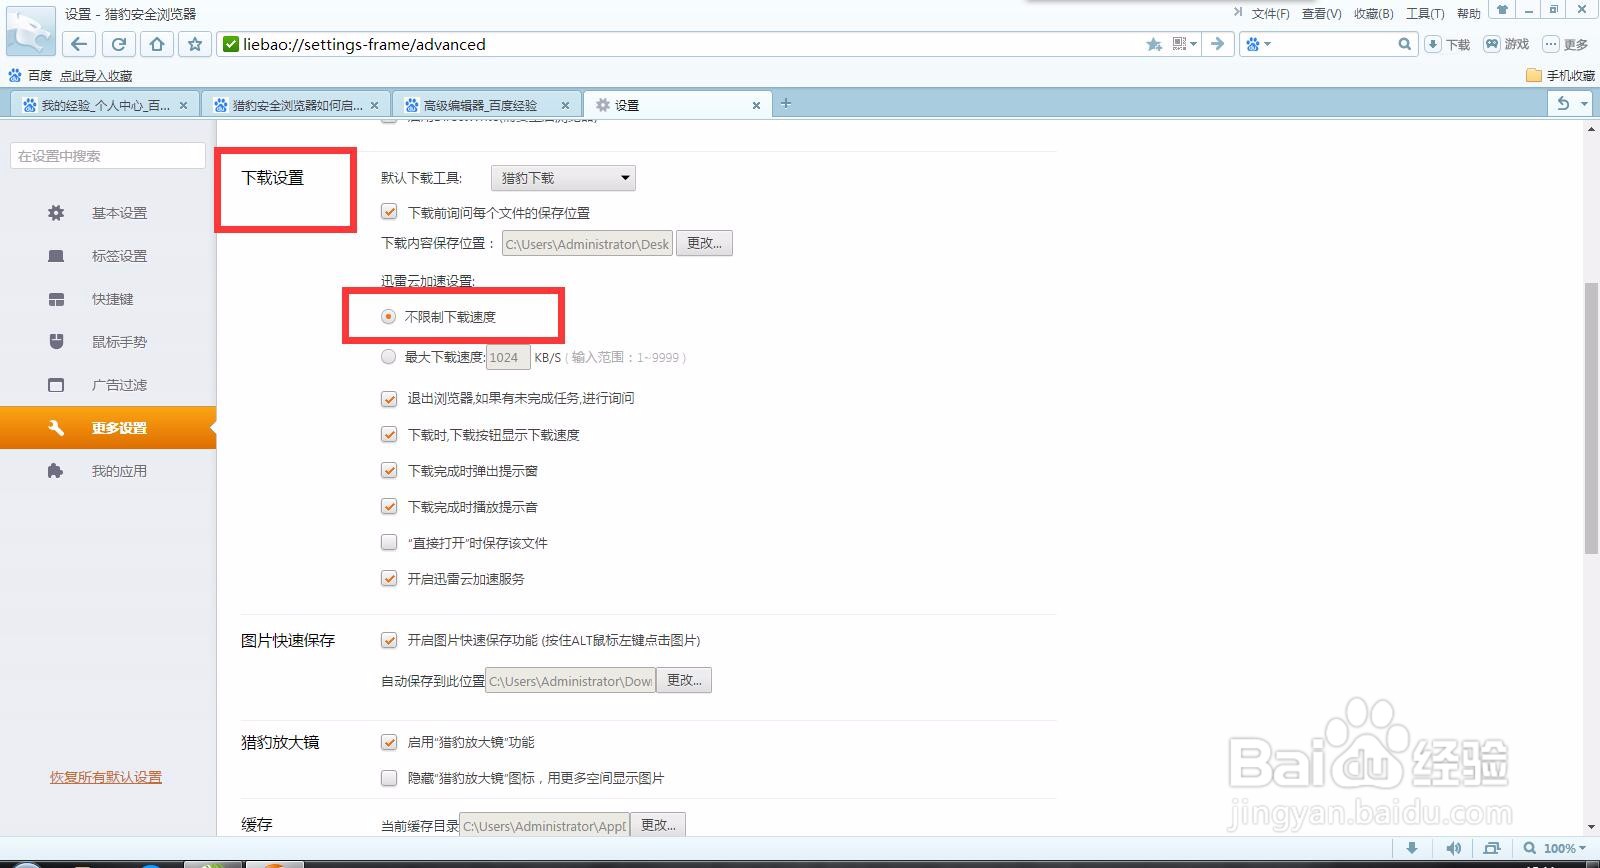Click the 在设置中搜索 search field
Screen dimensions: 1600x868
(108, 156)
